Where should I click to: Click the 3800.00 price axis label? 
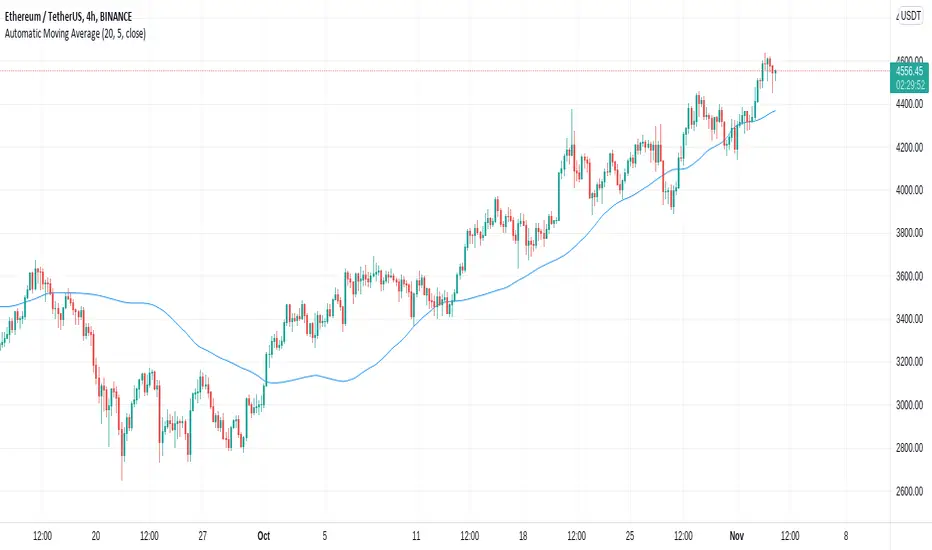point(908,233)
